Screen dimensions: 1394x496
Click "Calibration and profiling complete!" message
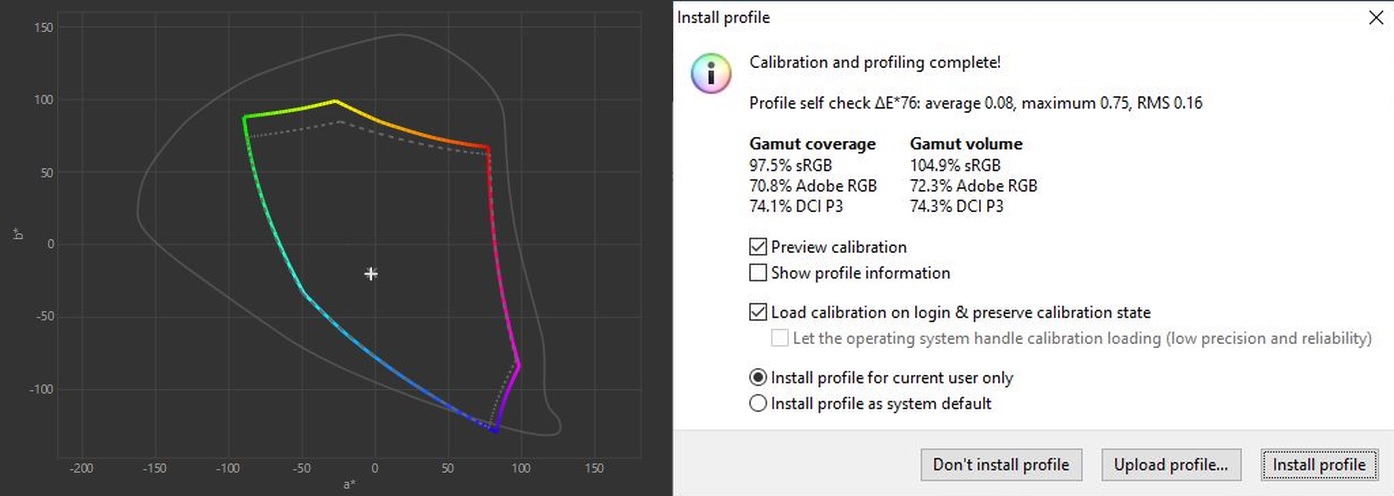tap(875, 62)
